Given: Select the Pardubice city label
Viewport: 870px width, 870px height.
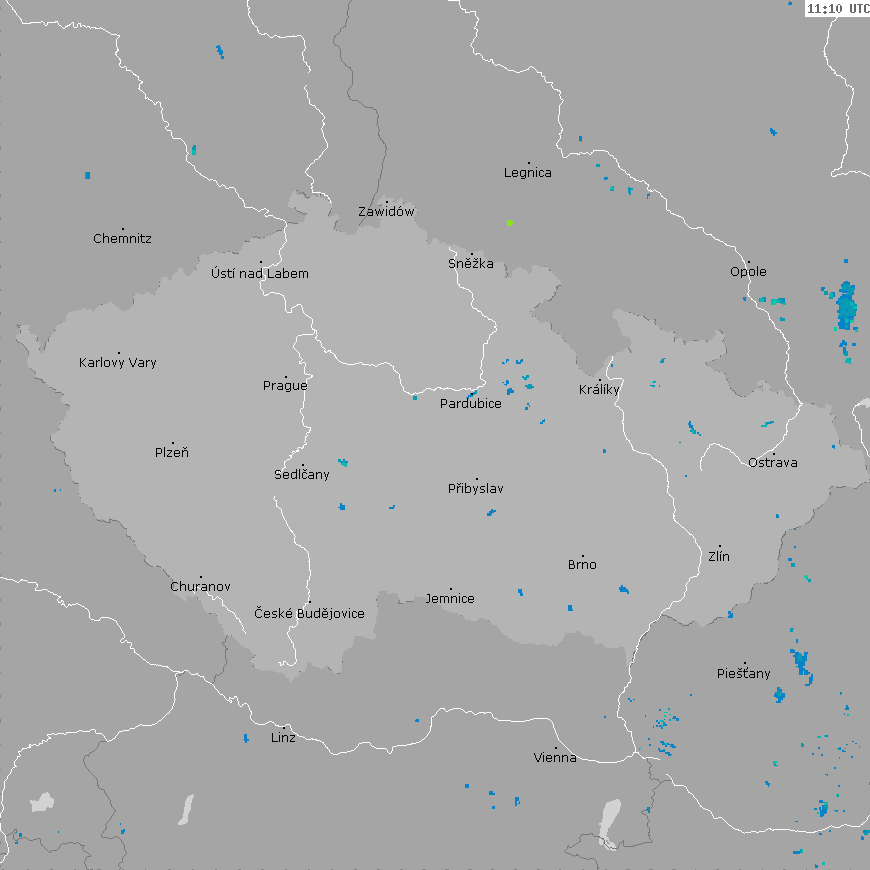Looking at the screenshot, I should point(471,405).
